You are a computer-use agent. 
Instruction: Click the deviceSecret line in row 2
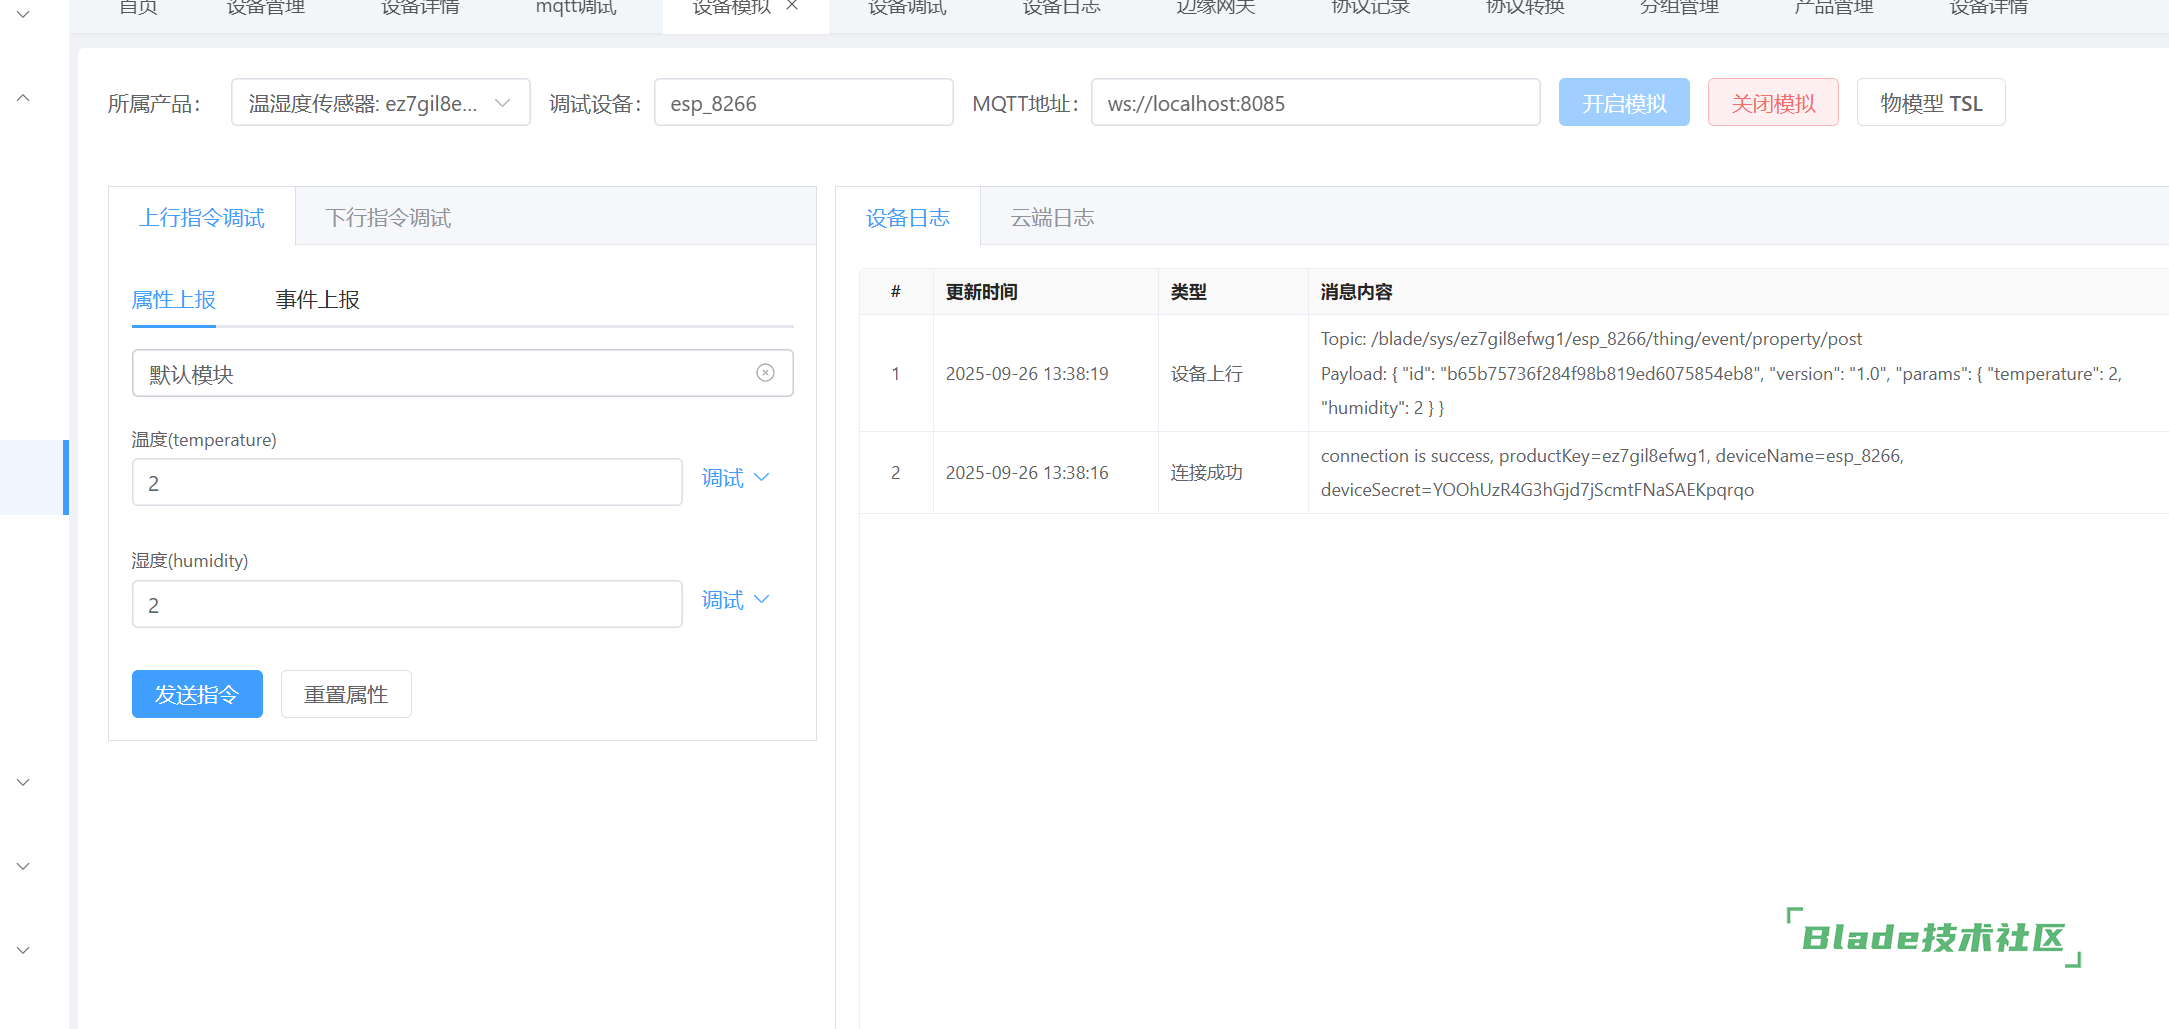[x=1537, y=490]
